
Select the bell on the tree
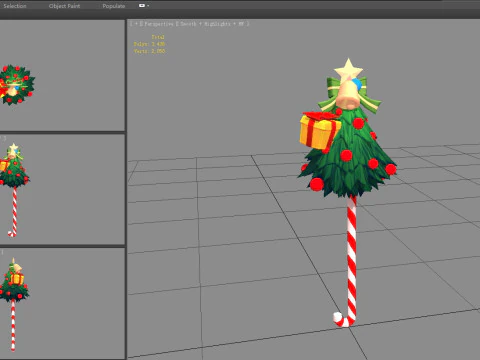[348, 95]
